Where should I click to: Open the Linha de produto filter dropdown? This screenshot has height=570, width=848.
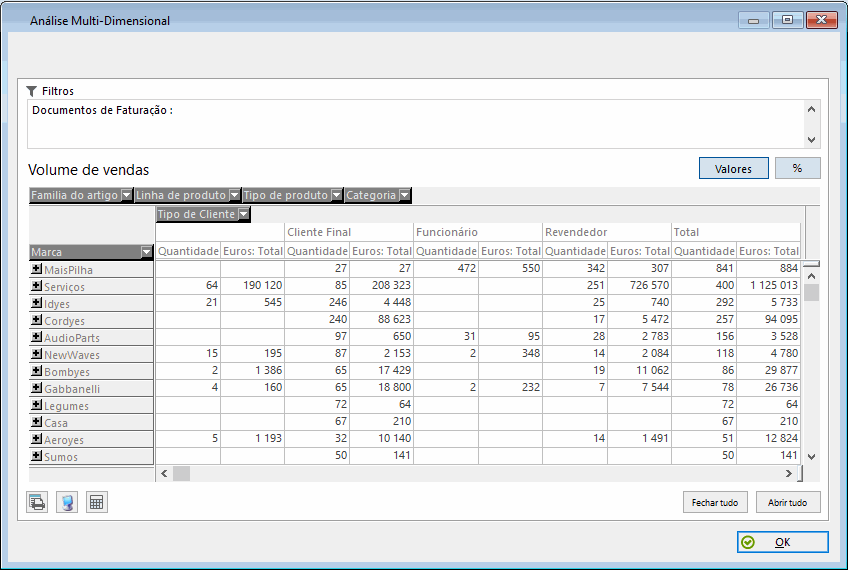tap(234, 195)
